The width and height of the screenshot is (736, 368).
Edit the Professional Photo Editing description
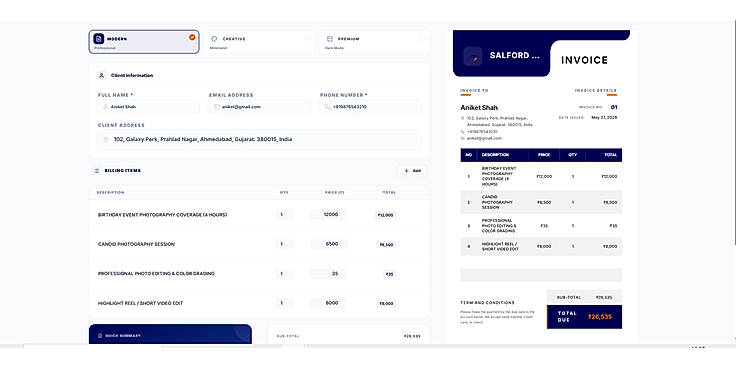coord(156,274)
